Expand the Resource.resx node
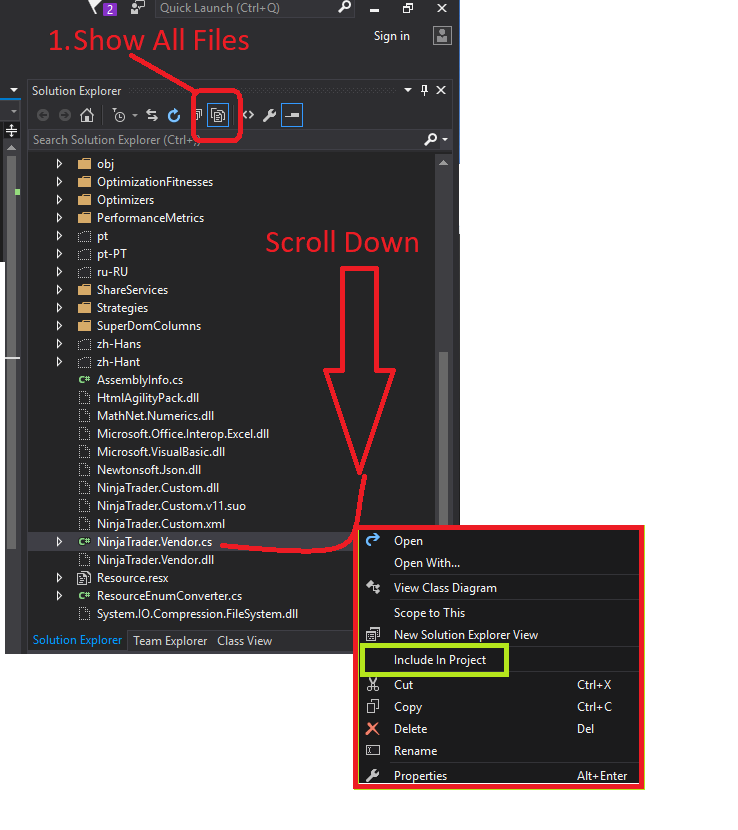 coord(59,578)
